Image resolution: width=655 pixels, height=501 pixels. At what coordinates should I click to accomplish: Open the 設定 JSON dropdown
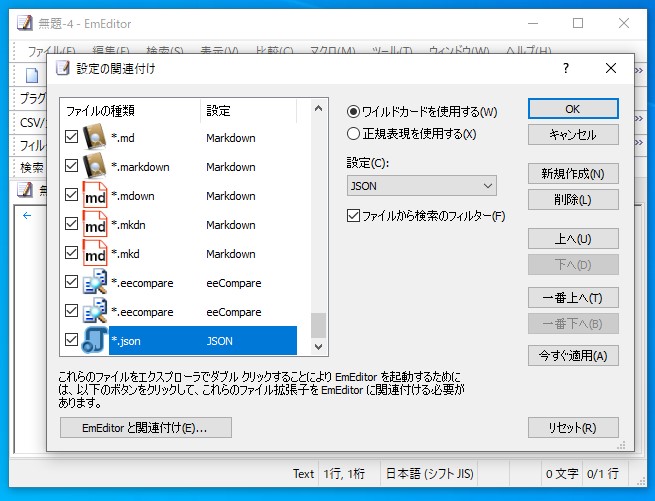pos(421,186)
